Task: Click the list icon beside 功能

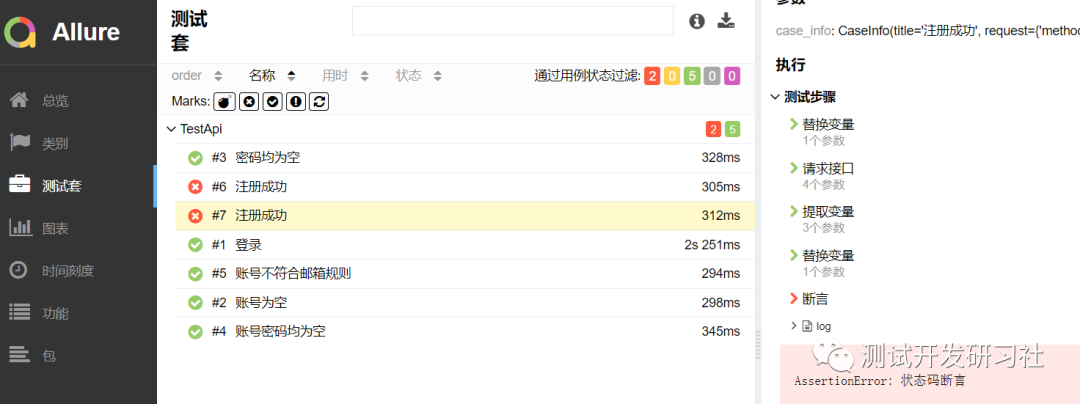Action: tap(19, 312)
